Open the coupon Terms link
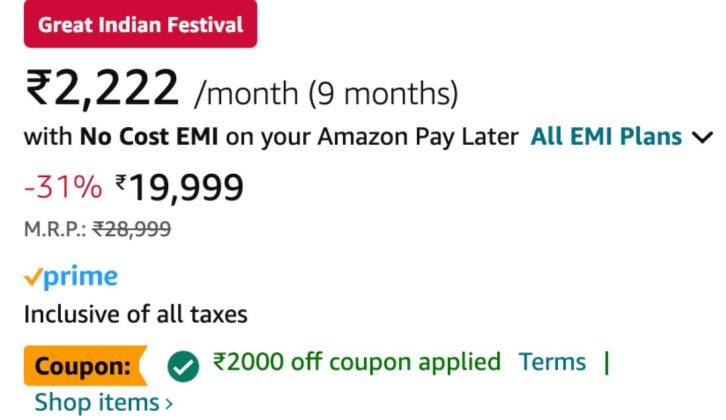The width and height of the screenshot is (726, 420). click(x=552, y=362)
